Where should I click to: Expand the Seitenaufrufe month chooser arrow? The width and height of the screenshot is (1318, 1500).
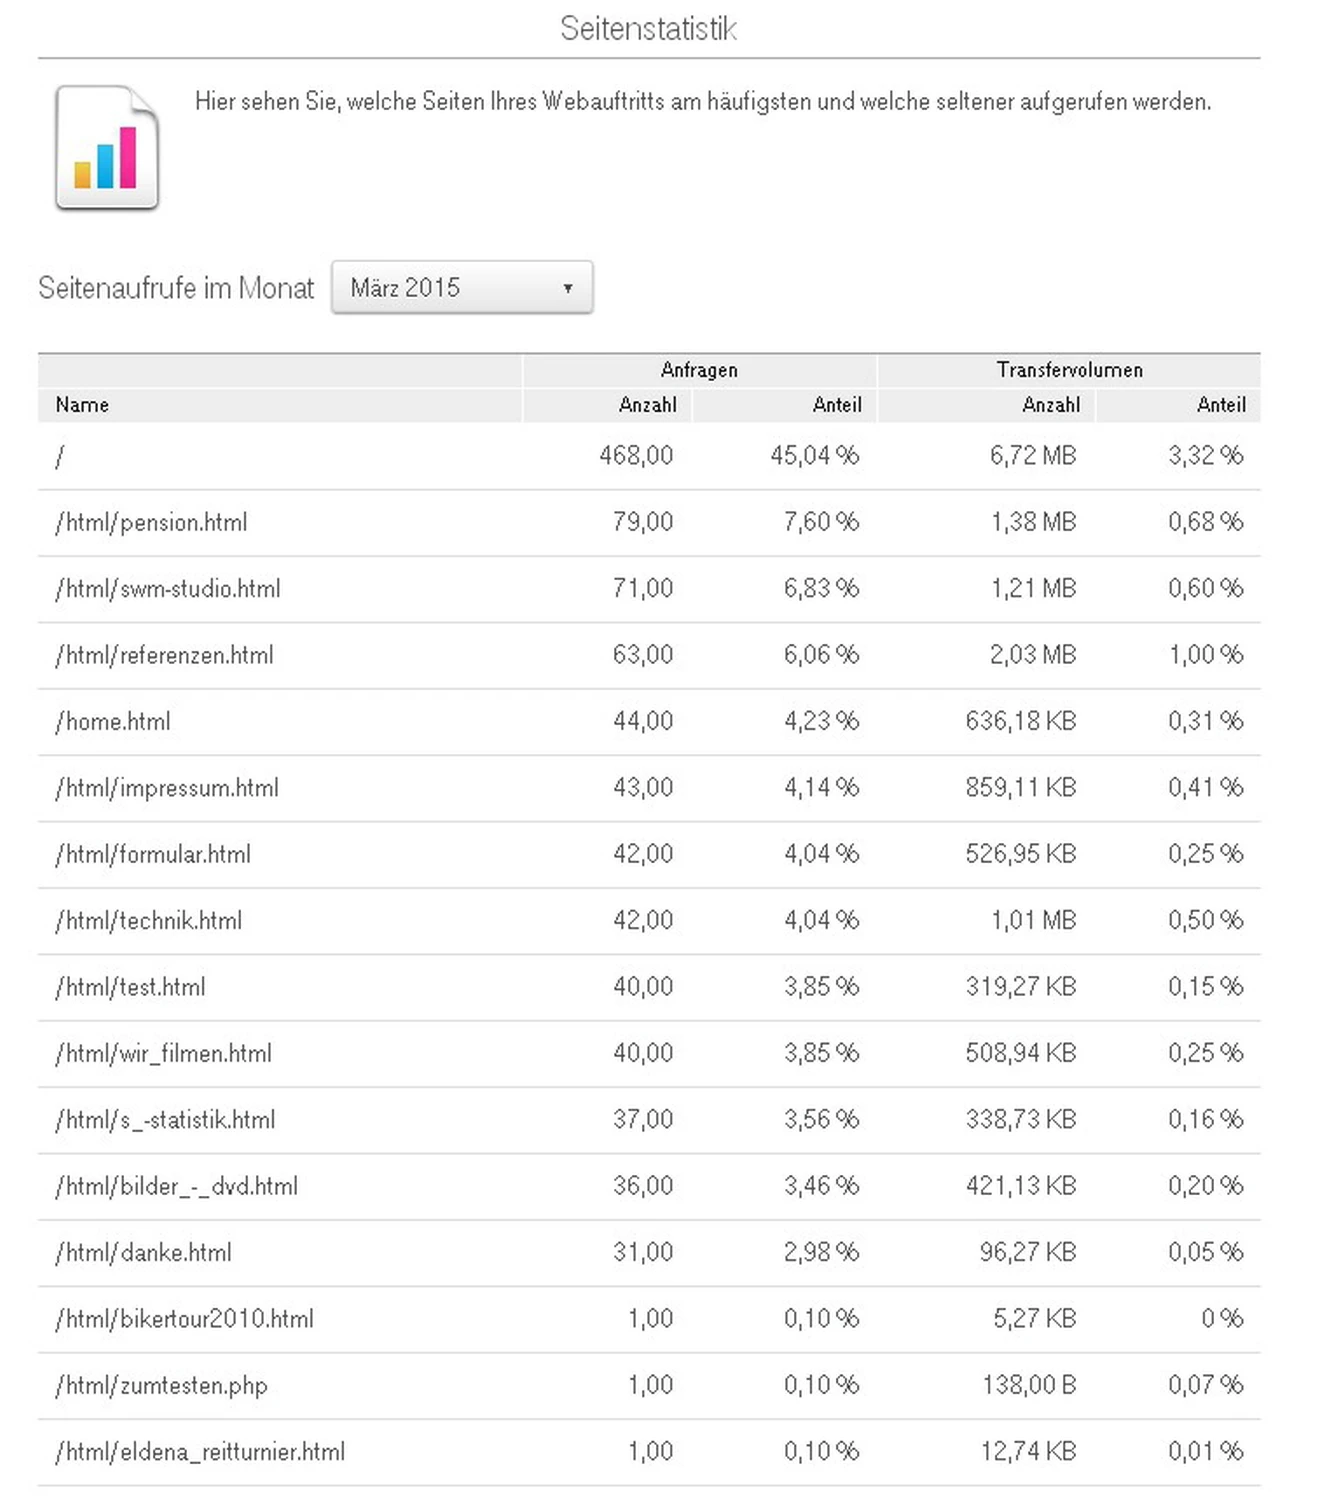[568, 288]
